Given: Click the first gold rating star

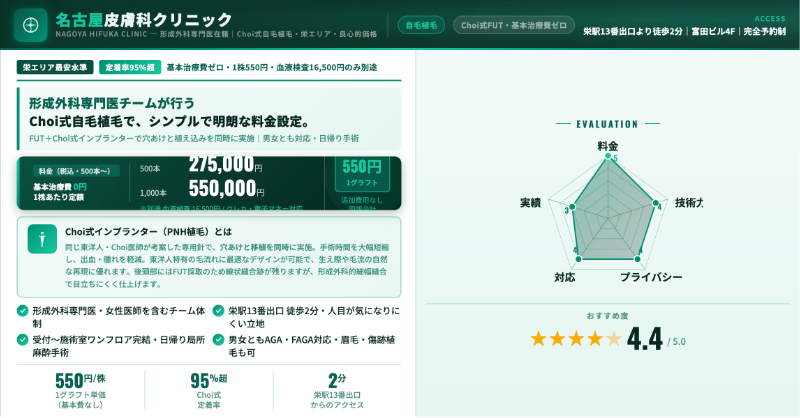Looking at the screenshot, I should tap(539, 338).
